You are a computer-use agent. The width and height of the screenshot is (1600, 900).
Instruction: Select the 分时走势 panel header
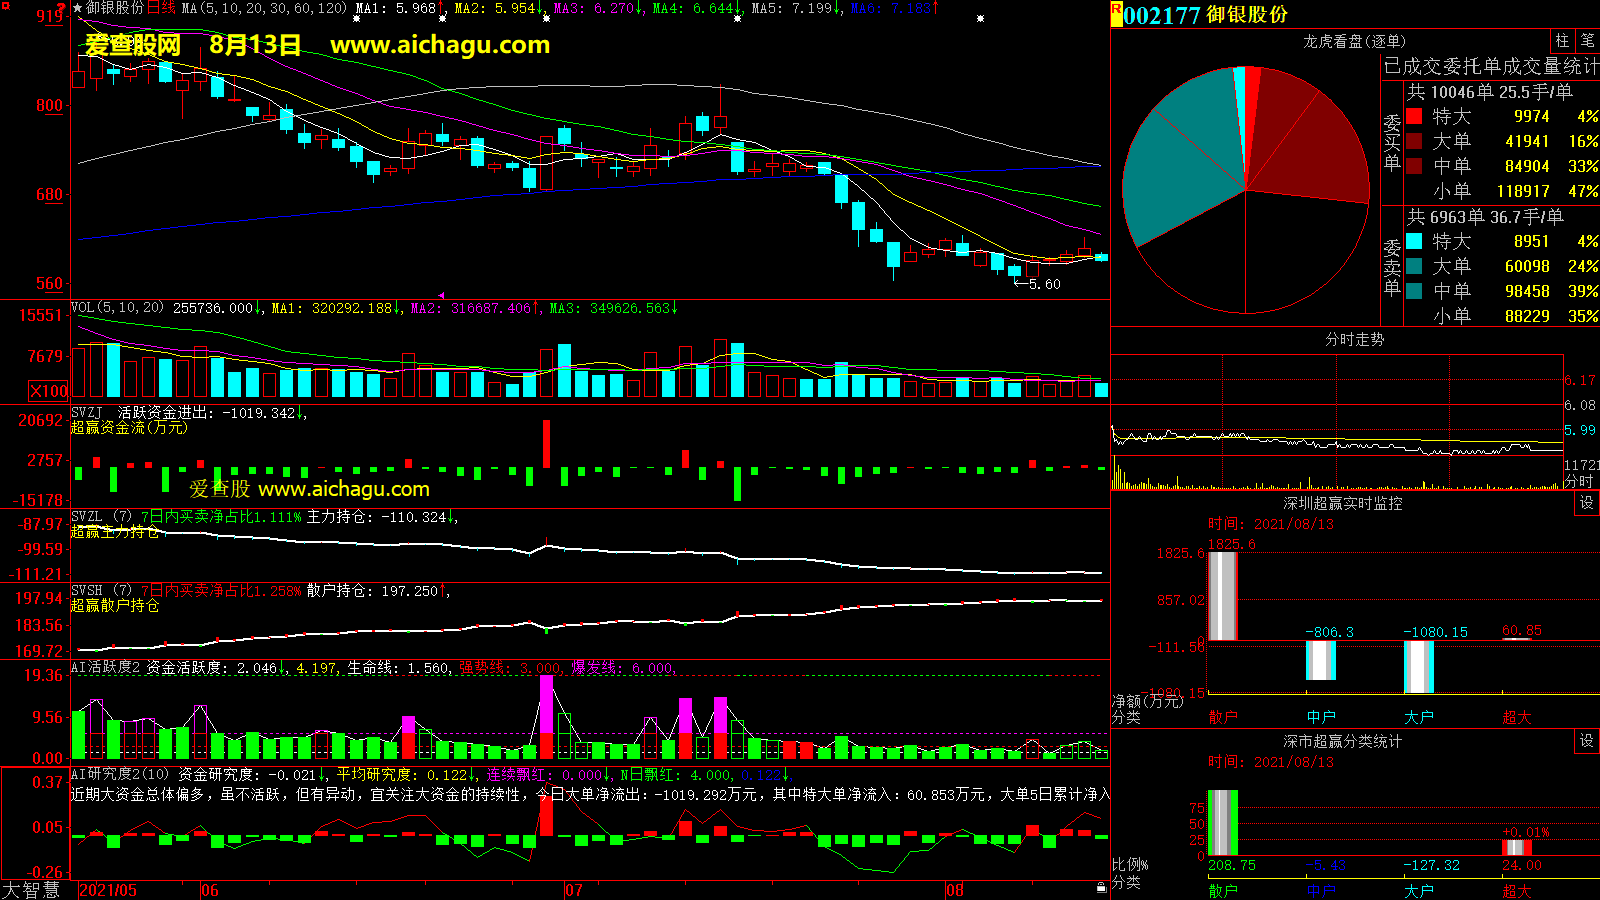(1354, 340)
